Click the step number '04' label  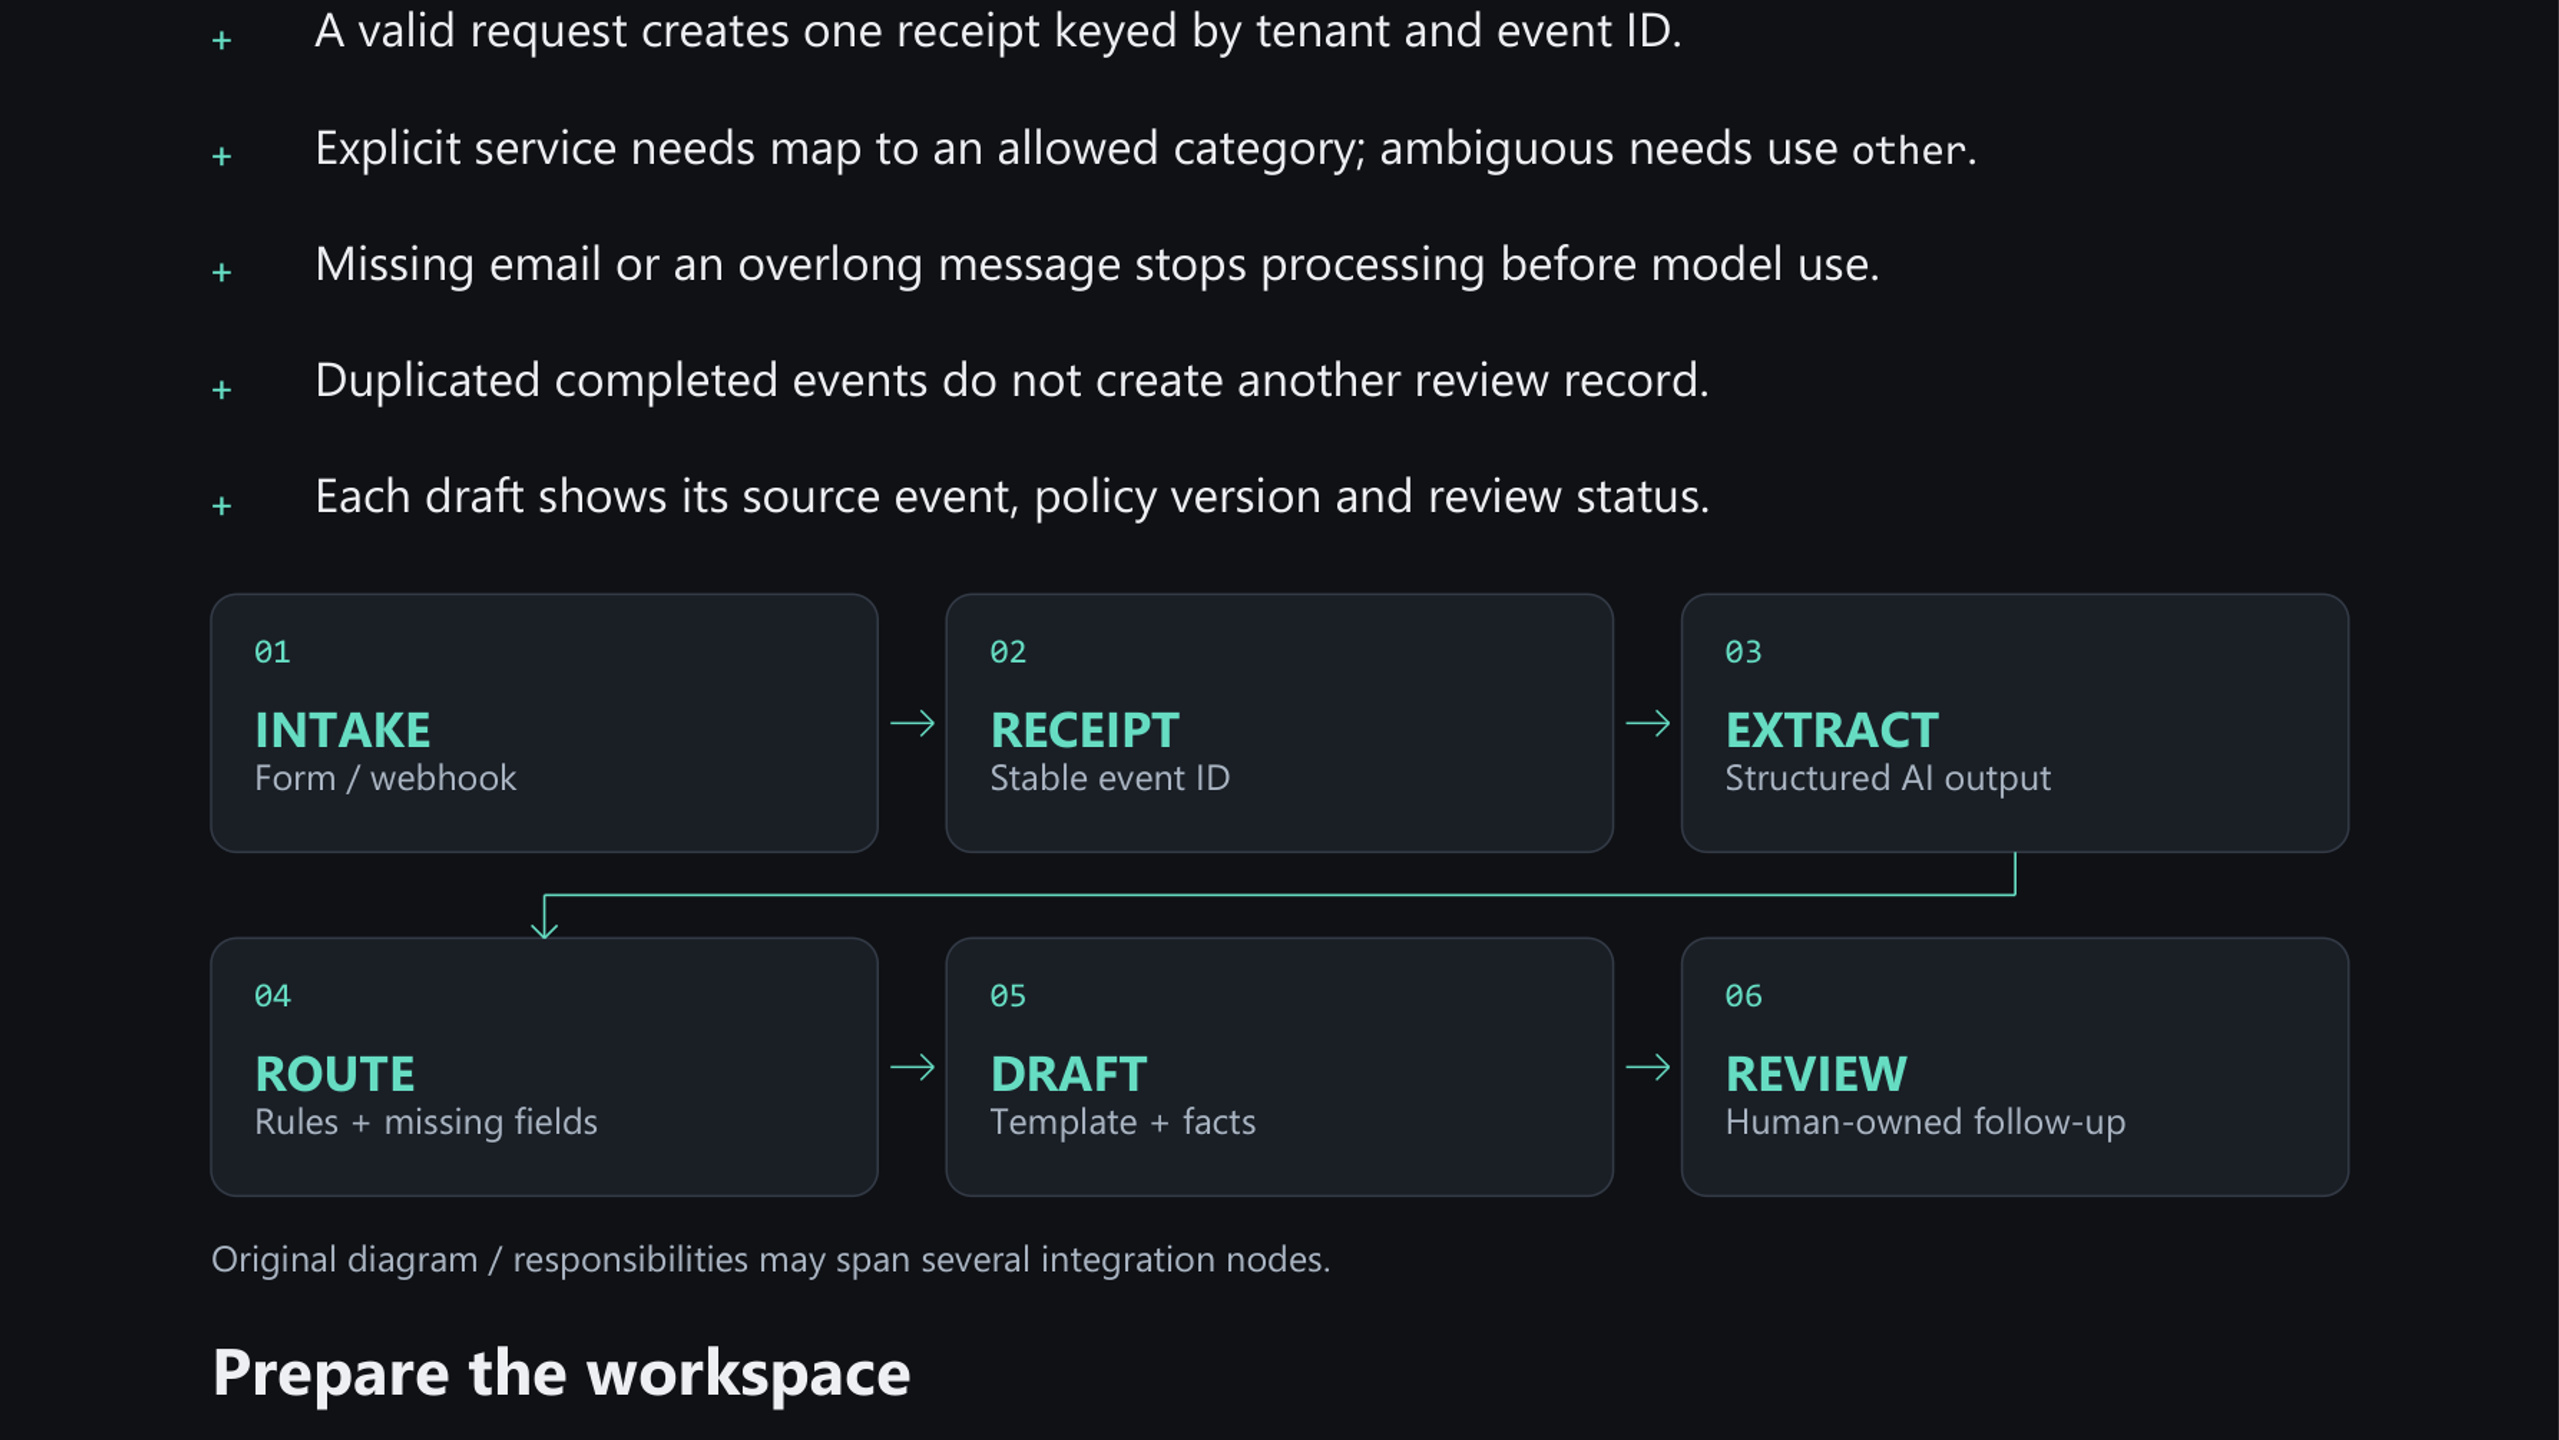tap(272, 996)
